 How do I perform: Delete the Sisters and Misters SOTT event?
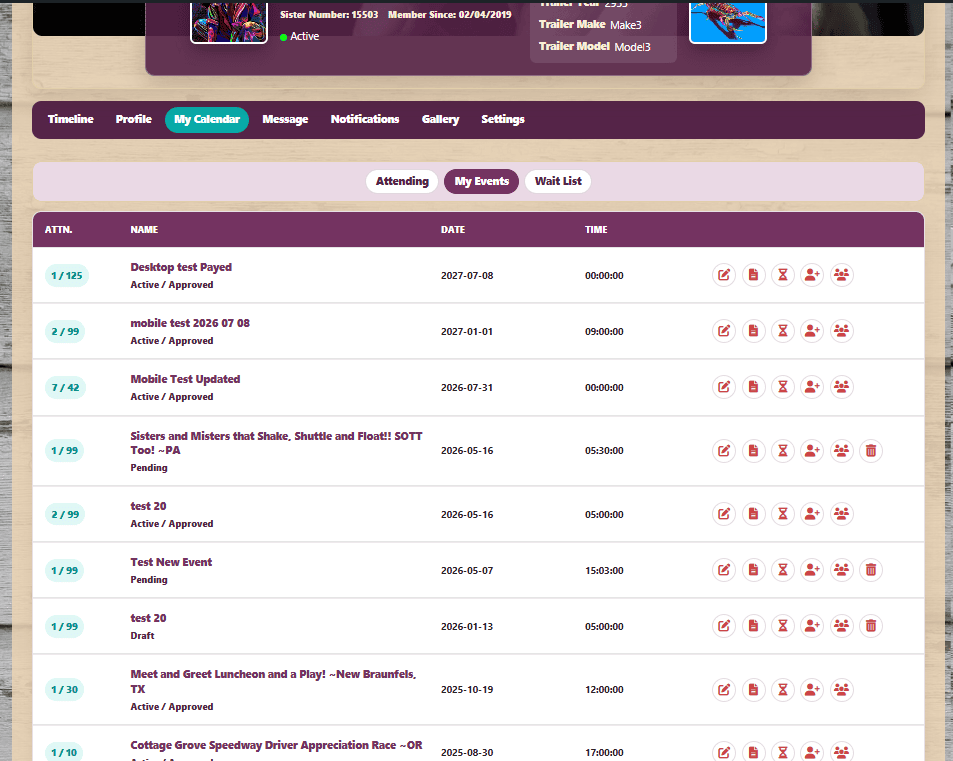[871, 451]
